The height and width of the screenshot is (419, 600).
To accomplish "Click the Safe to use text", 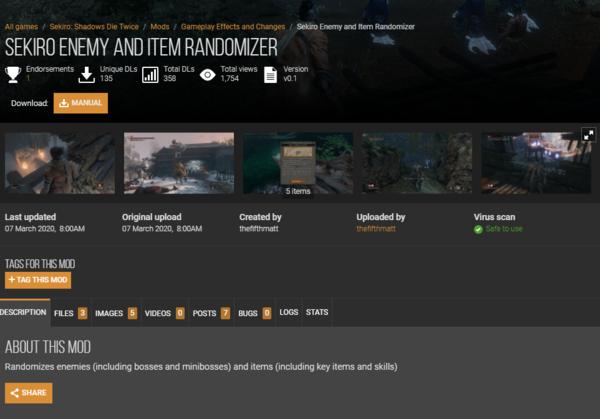I will point(504,229).
